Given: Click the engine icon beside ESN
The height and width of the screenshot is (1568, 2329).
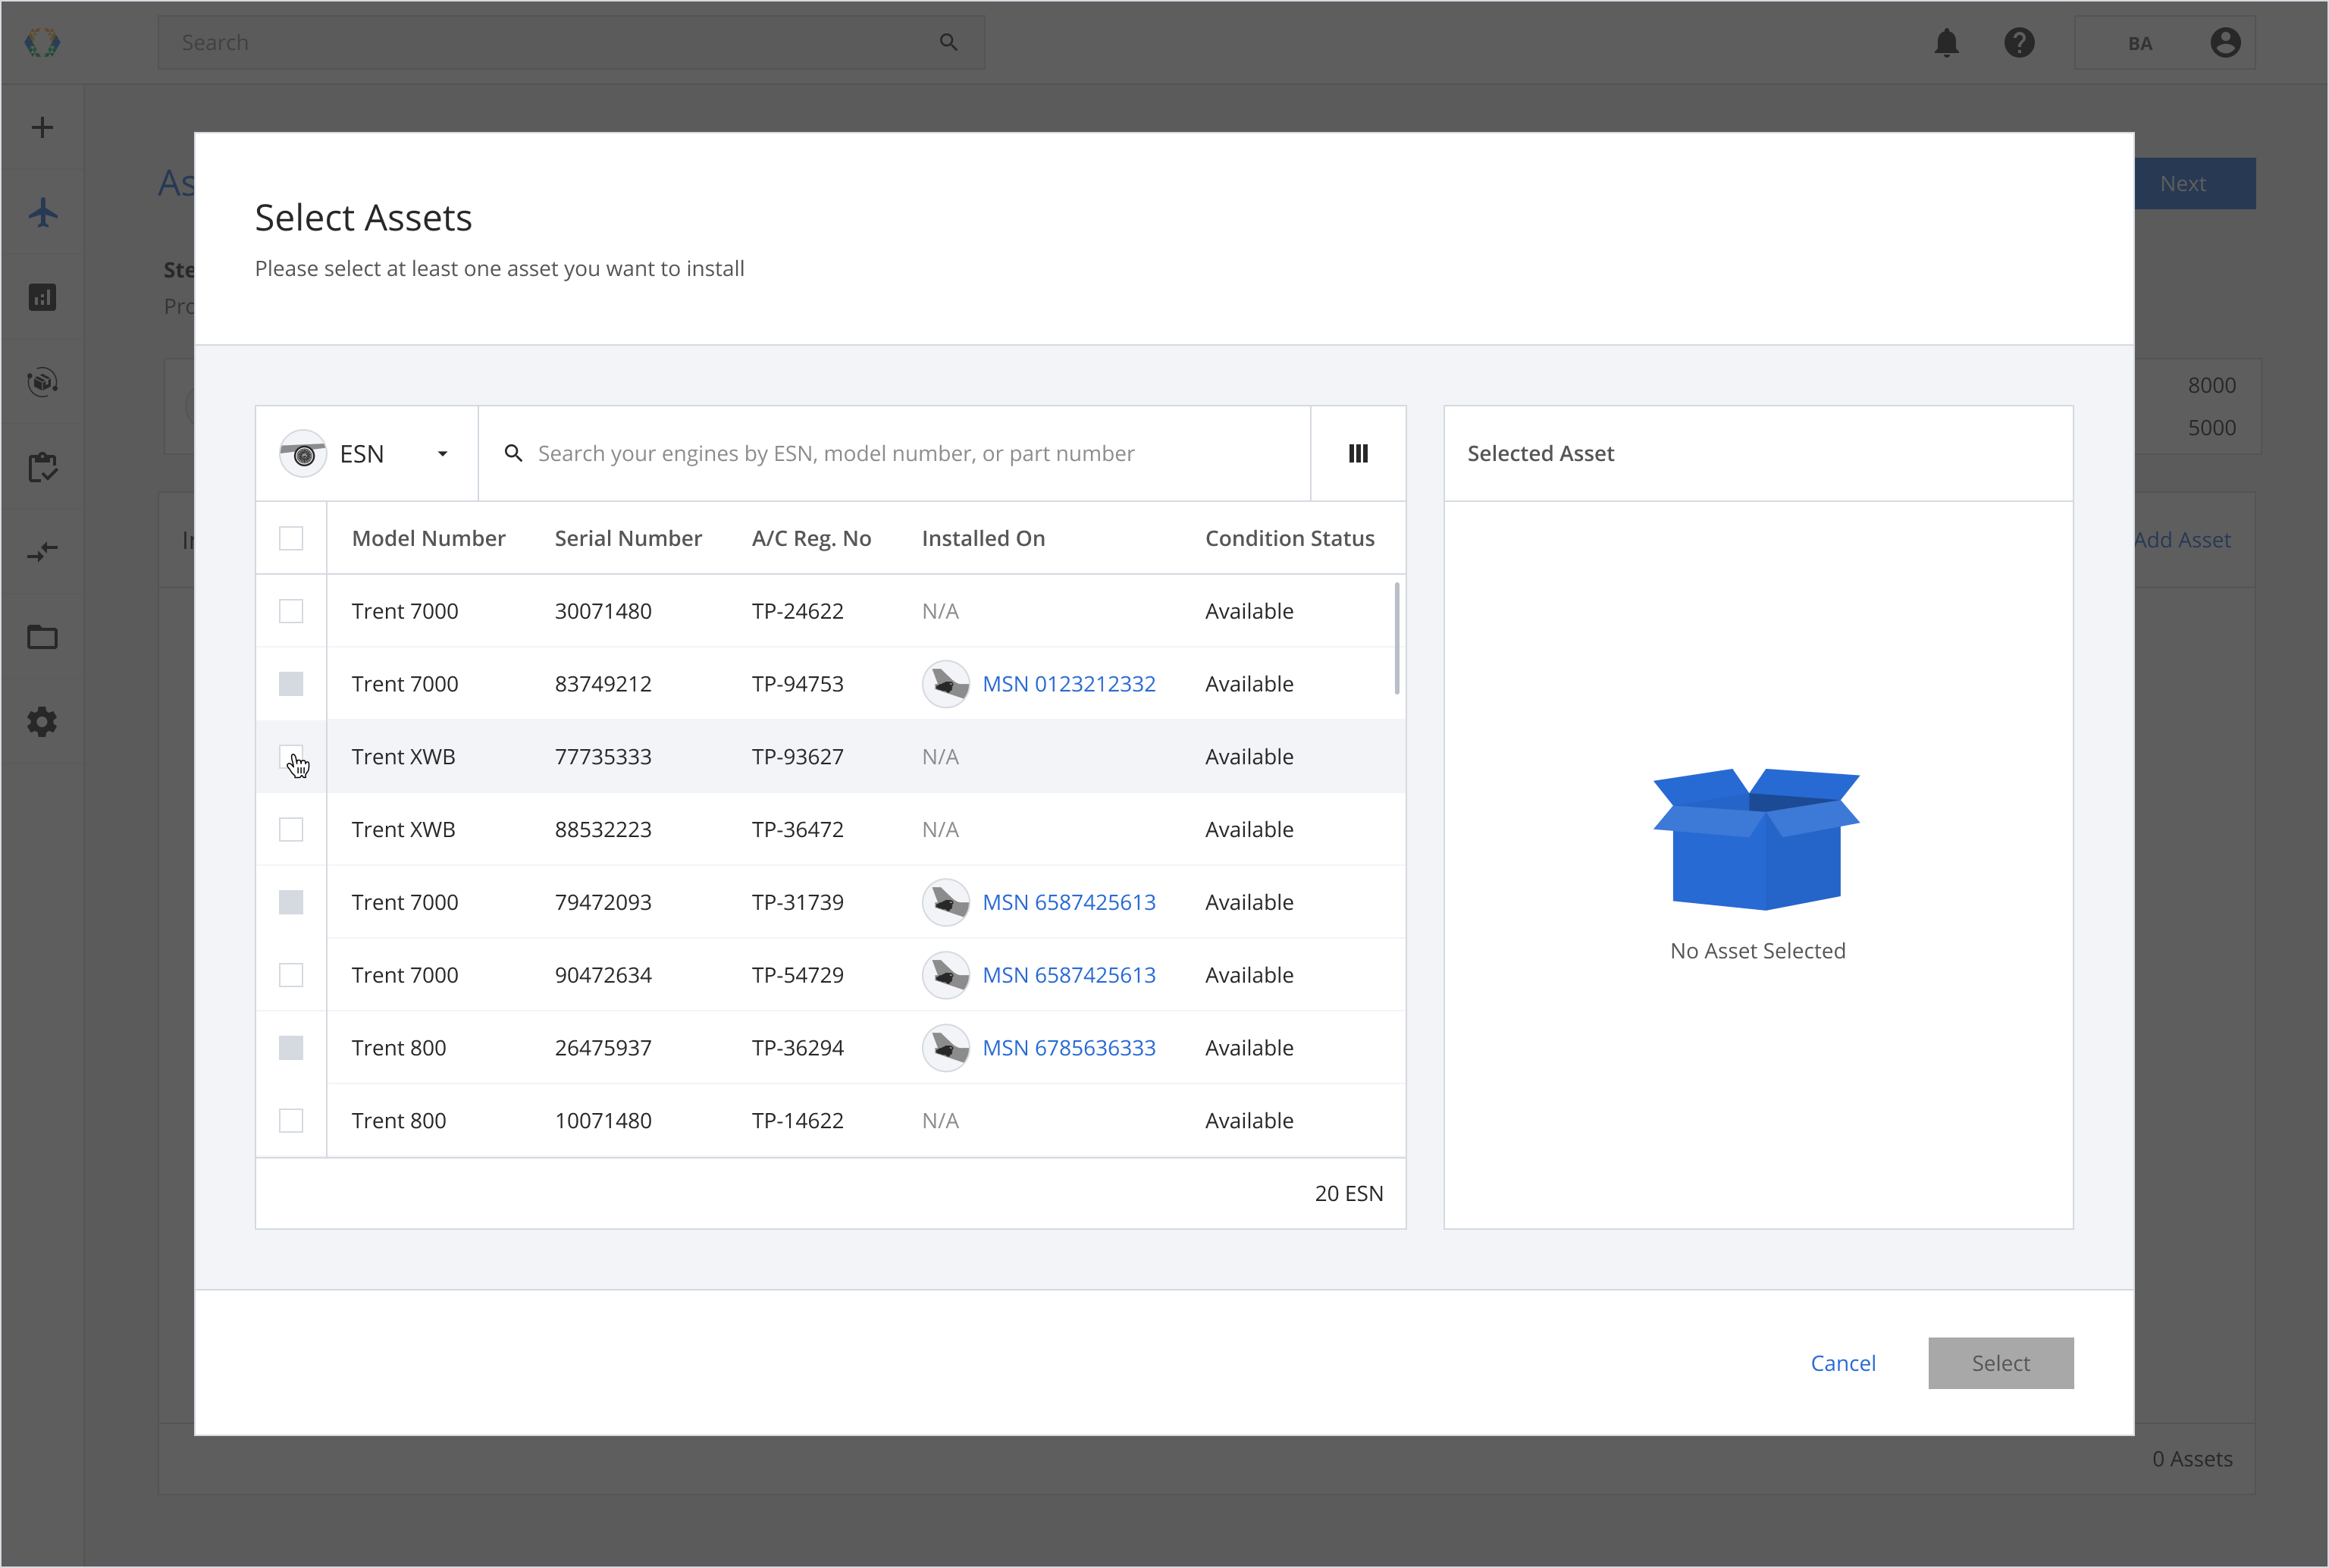Looking at the screenshot, I should pos(303,454).
